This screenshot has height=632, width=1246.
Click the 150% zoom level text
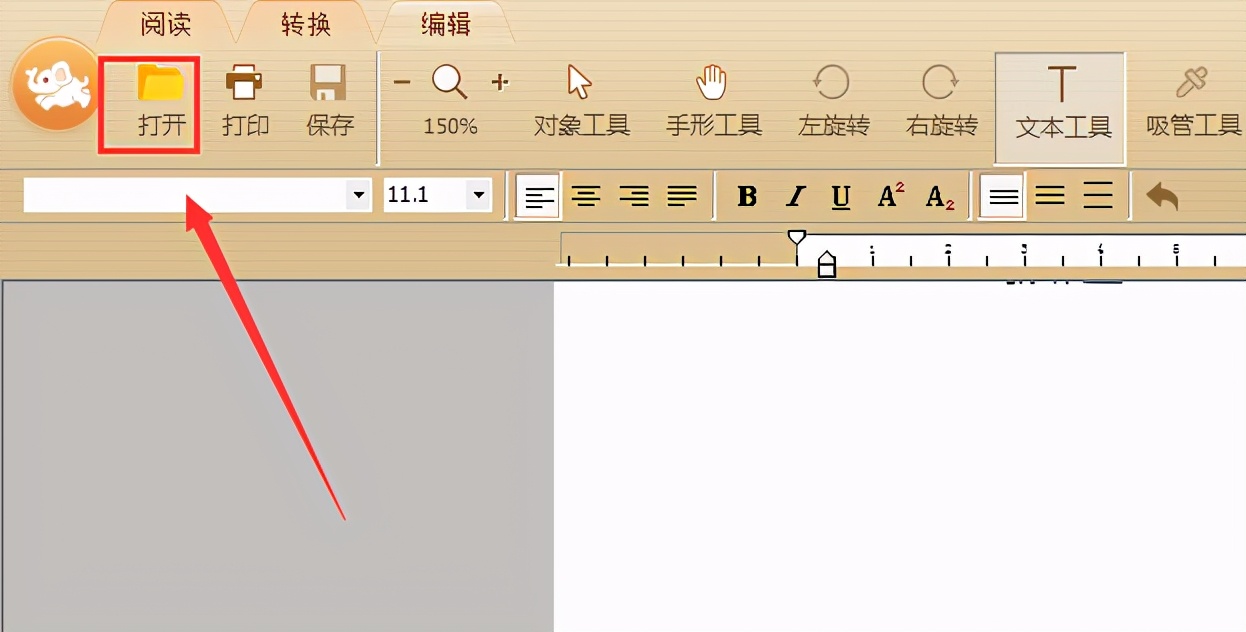click(x=450, y=126)
